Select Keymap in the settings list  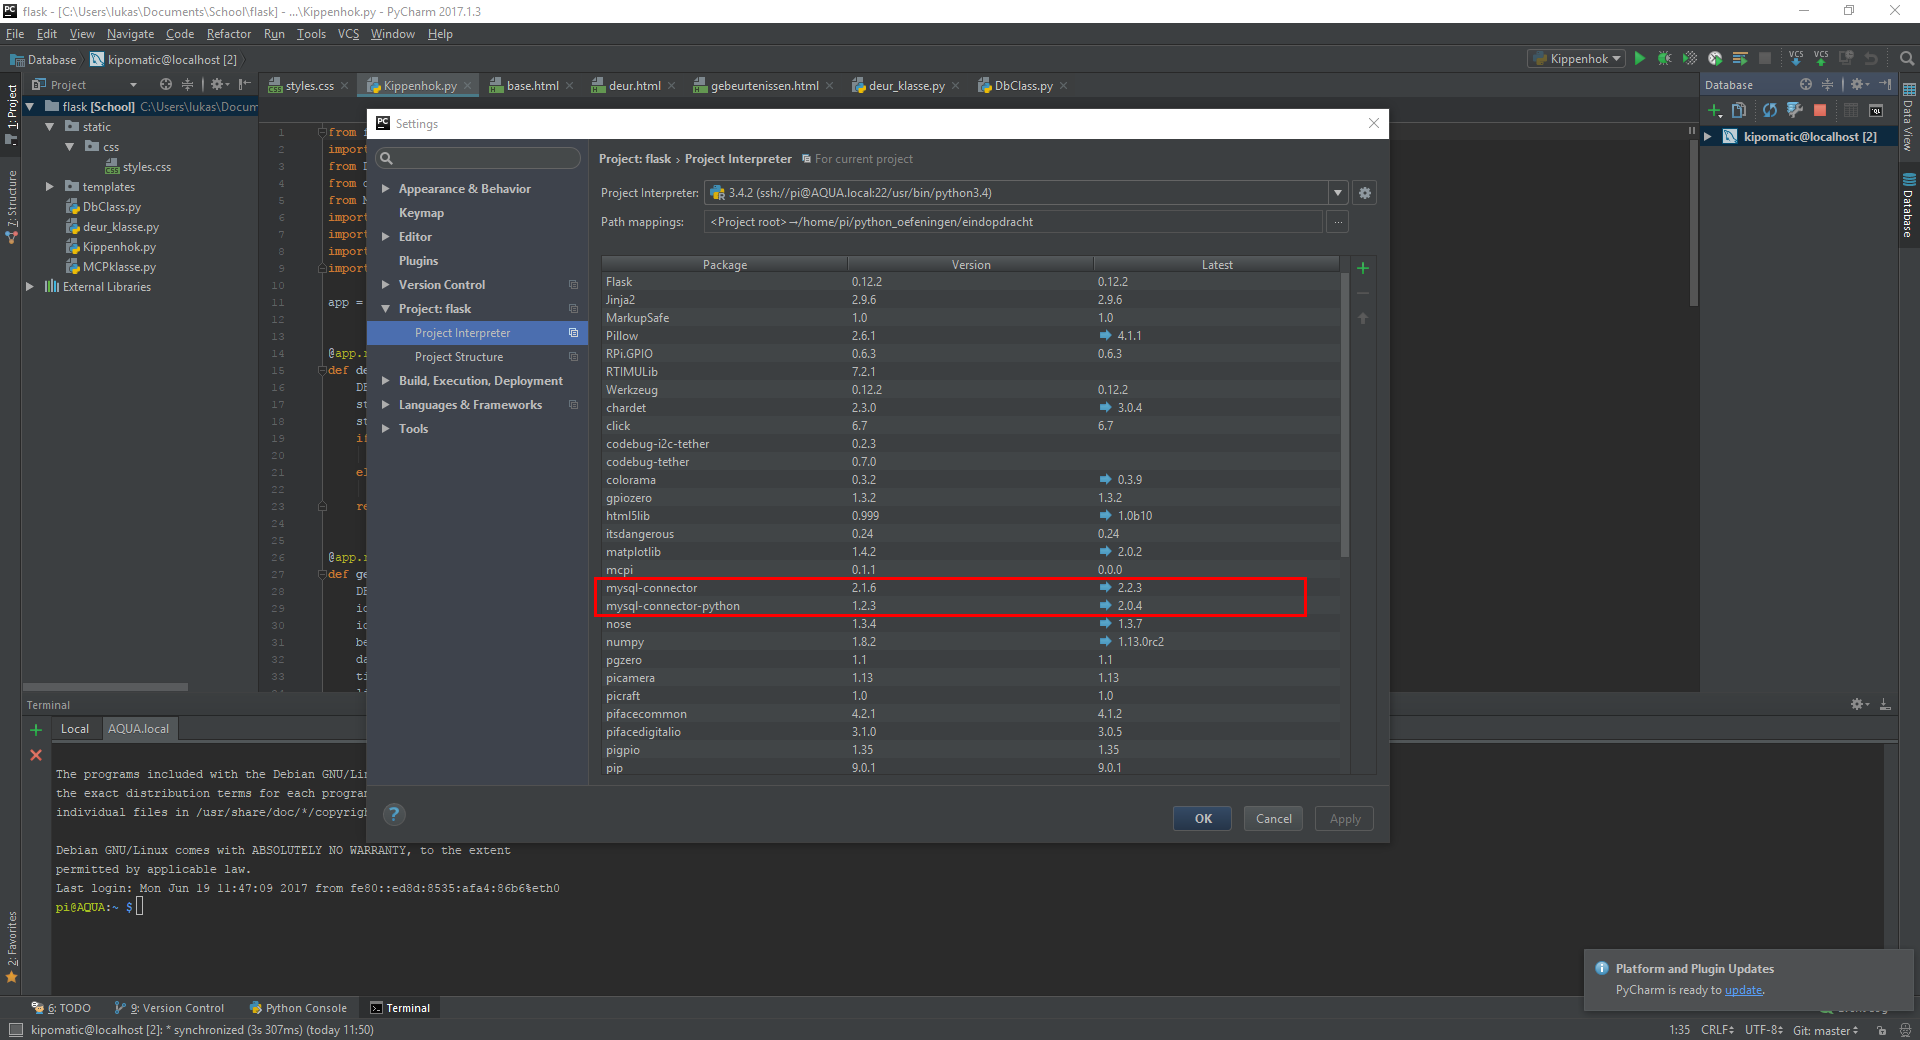421,213
